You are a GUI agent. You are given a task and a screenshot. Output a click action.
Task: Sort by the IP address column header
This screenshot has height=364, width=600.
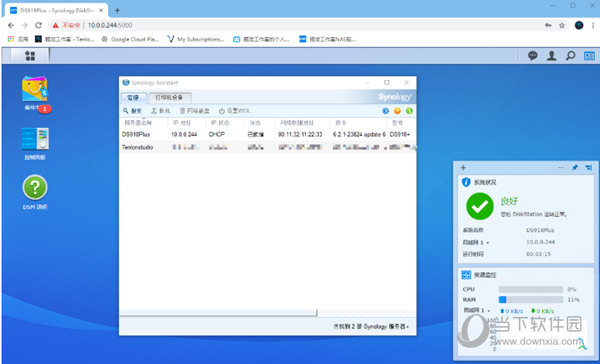tap(181, 123)
